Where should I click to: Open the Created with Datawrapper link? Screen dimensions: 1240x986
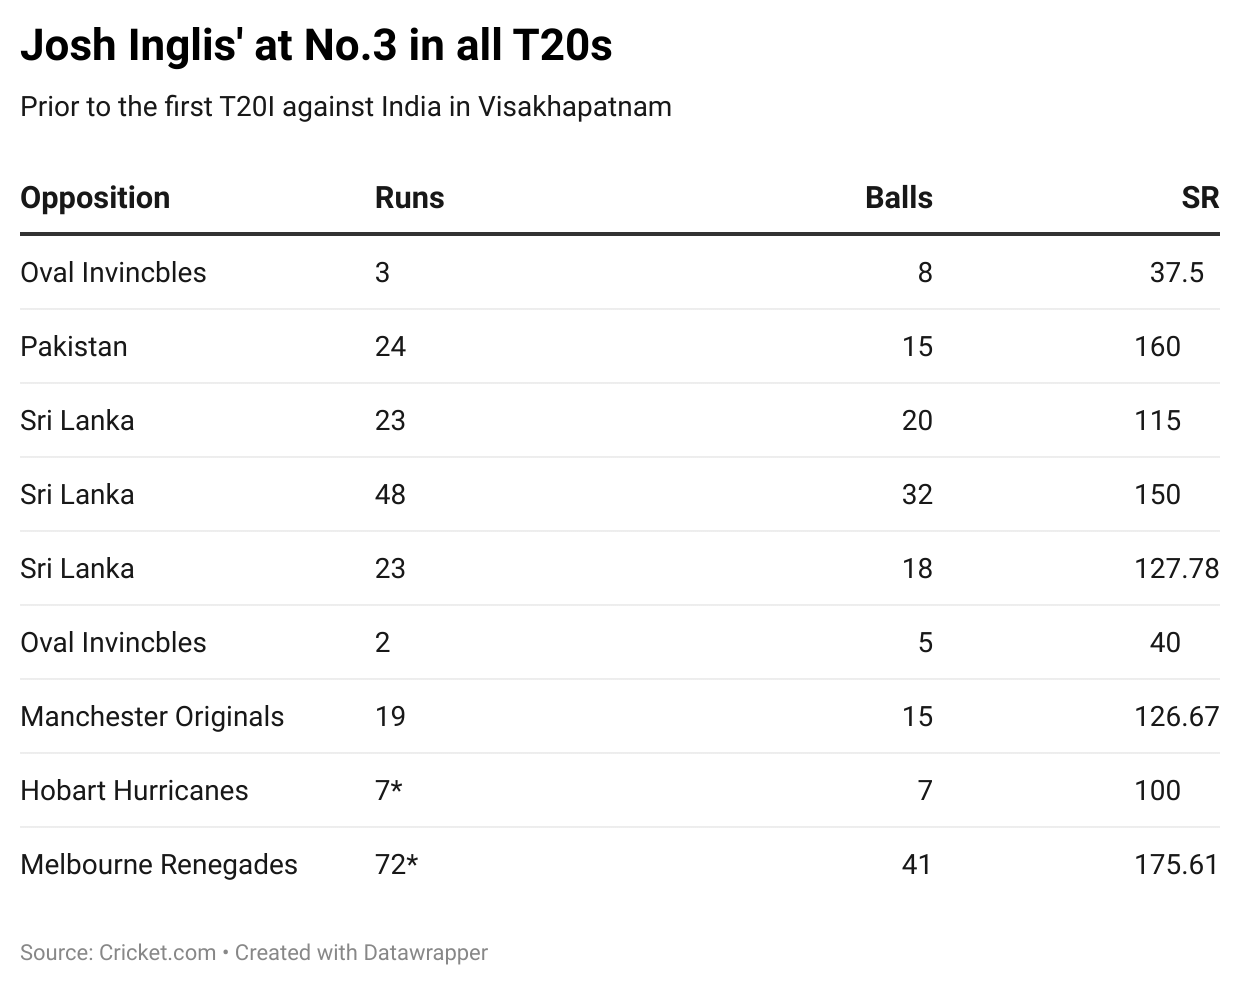tap(361, 952)
